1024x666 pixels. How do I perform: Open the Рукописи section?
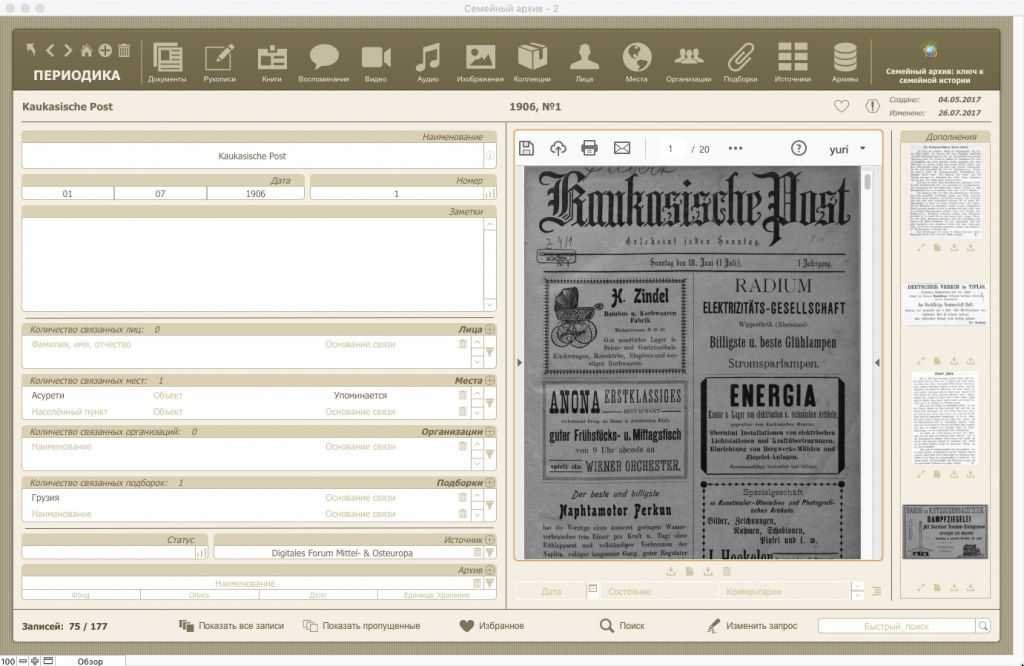pos(219,63)
